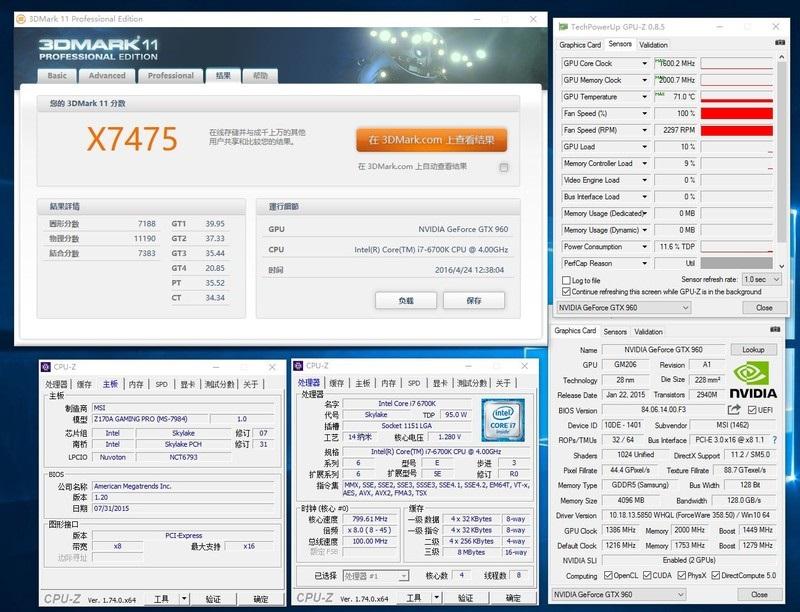
Task: Click the Z170A GAMING PRO model field
Action: click(x=151, y=419)
